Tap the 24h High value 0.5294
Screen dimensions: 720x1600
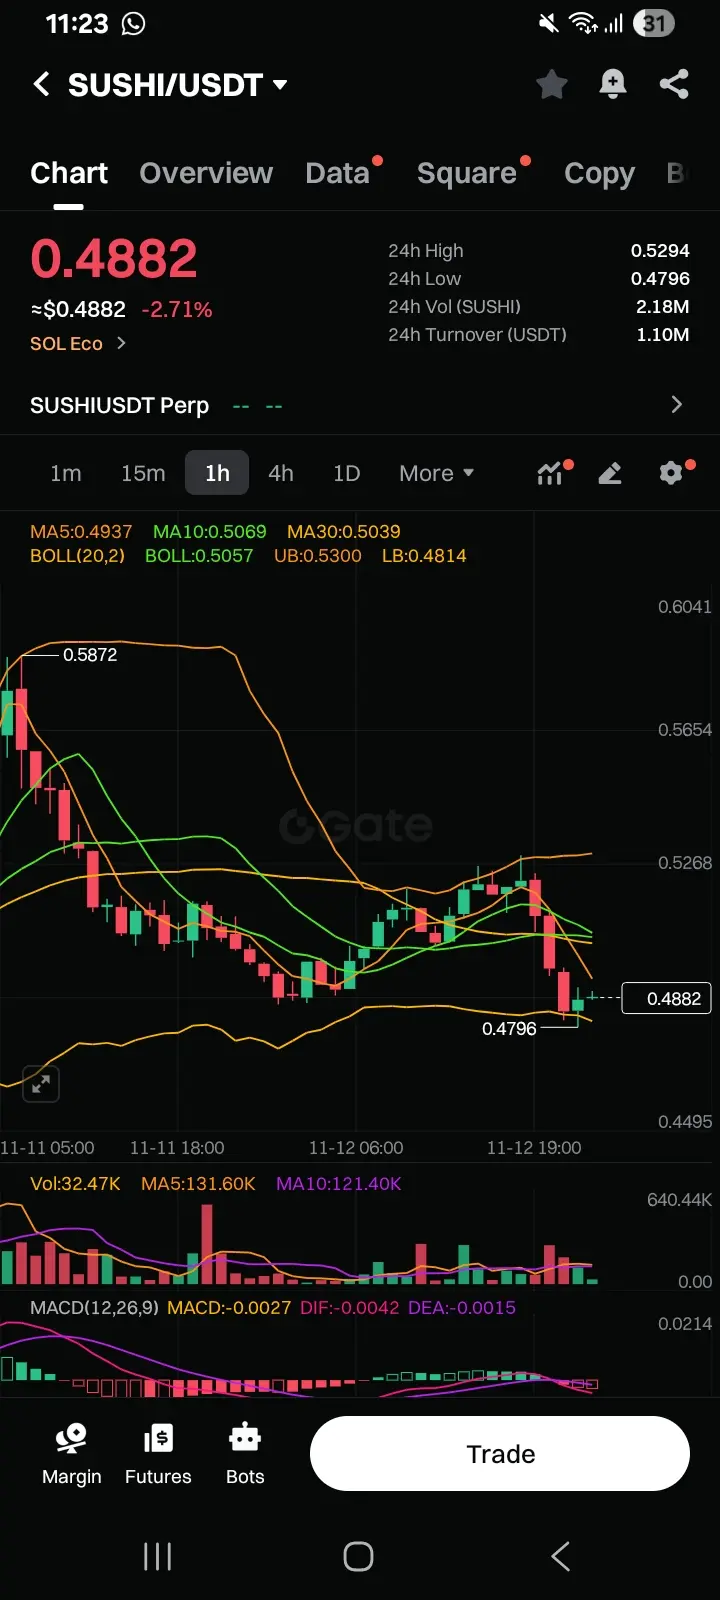pyautogui.click(x=660, y=251)
